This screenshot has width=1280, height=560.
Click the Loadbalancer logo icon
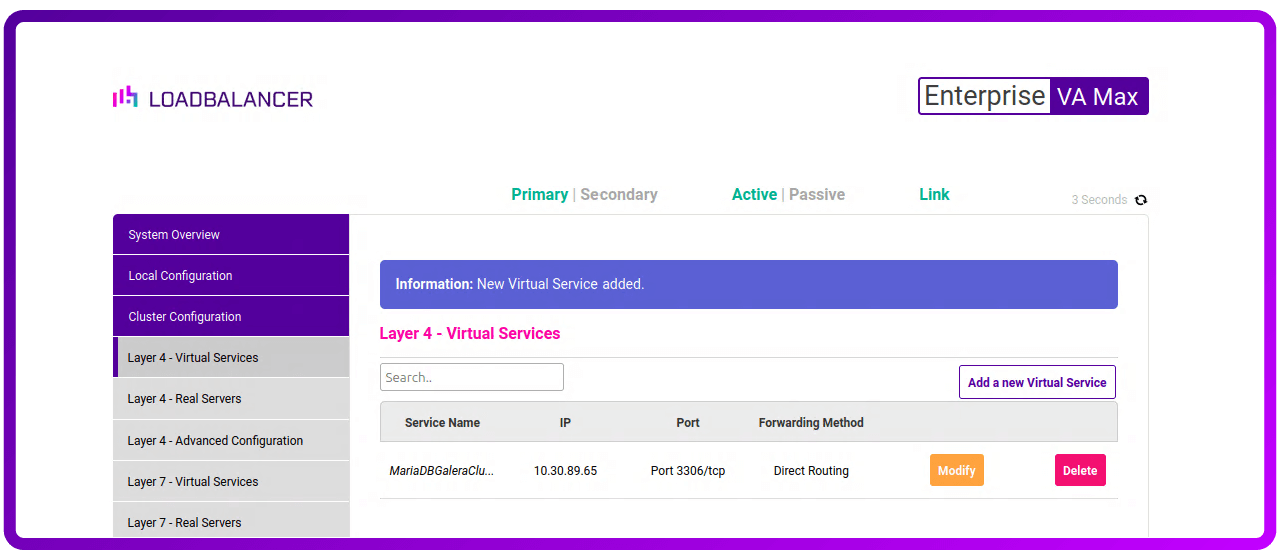tap(125, 97)
